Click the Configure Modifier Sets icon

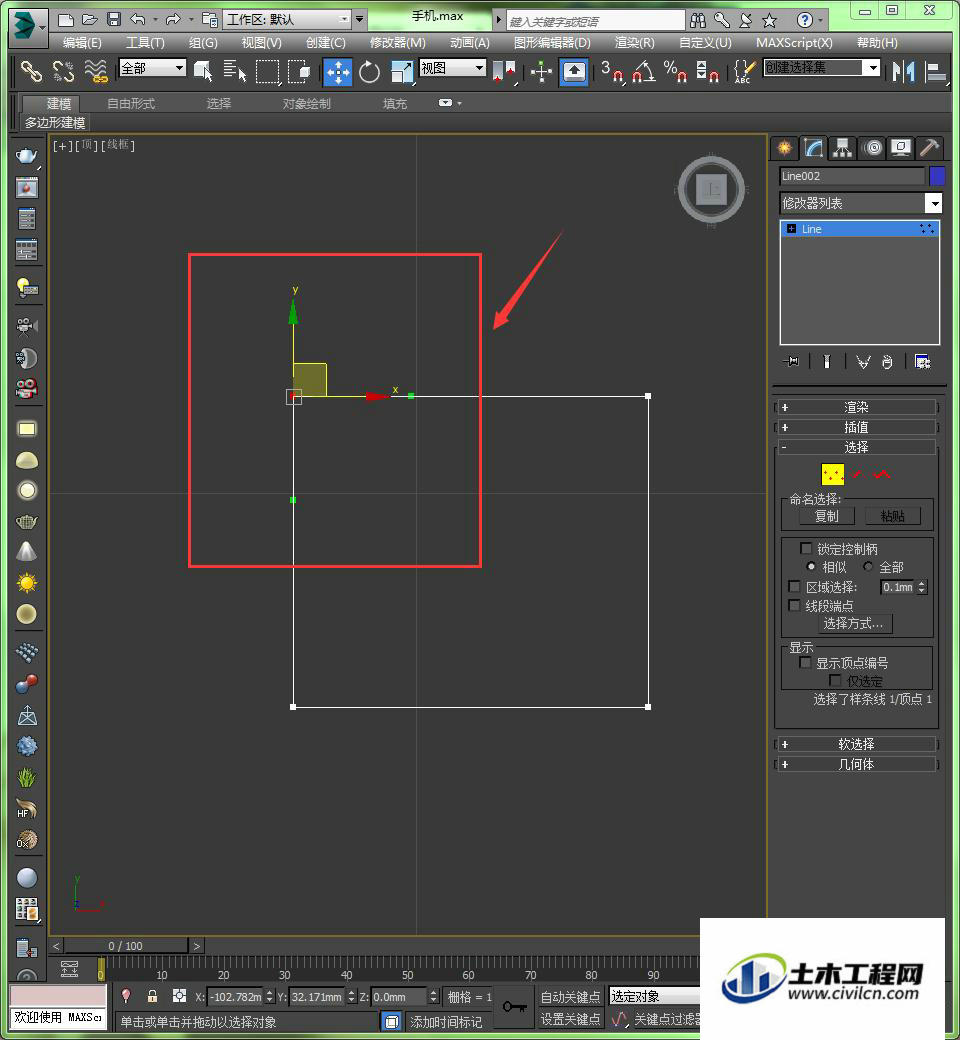[x=922, y=361]
